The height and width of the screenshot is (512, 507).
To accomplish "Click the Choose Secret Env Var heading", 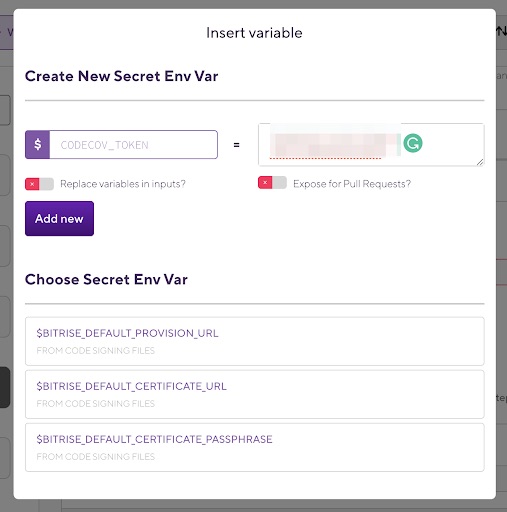I will point(106,280).
